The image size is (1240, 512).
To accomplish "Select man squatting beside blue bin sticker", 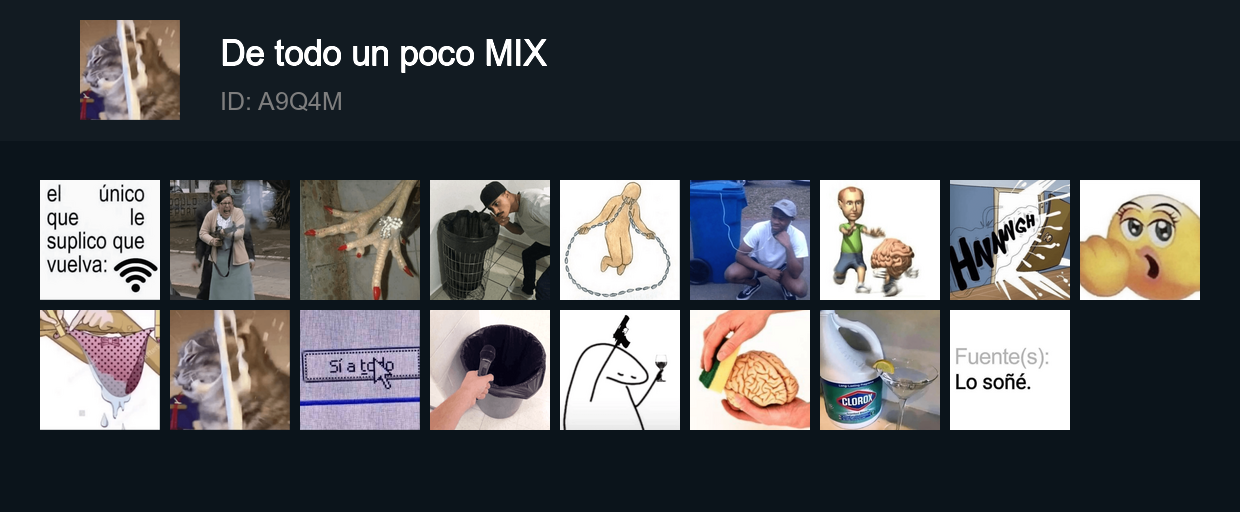I will (750, 240).
